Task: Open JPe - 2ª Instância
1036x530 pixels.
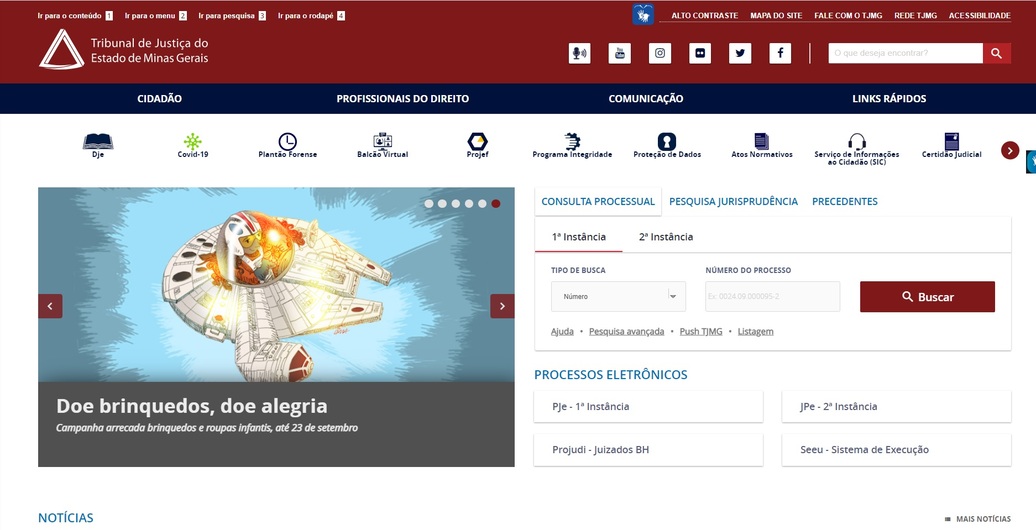Action: [896, 406]
